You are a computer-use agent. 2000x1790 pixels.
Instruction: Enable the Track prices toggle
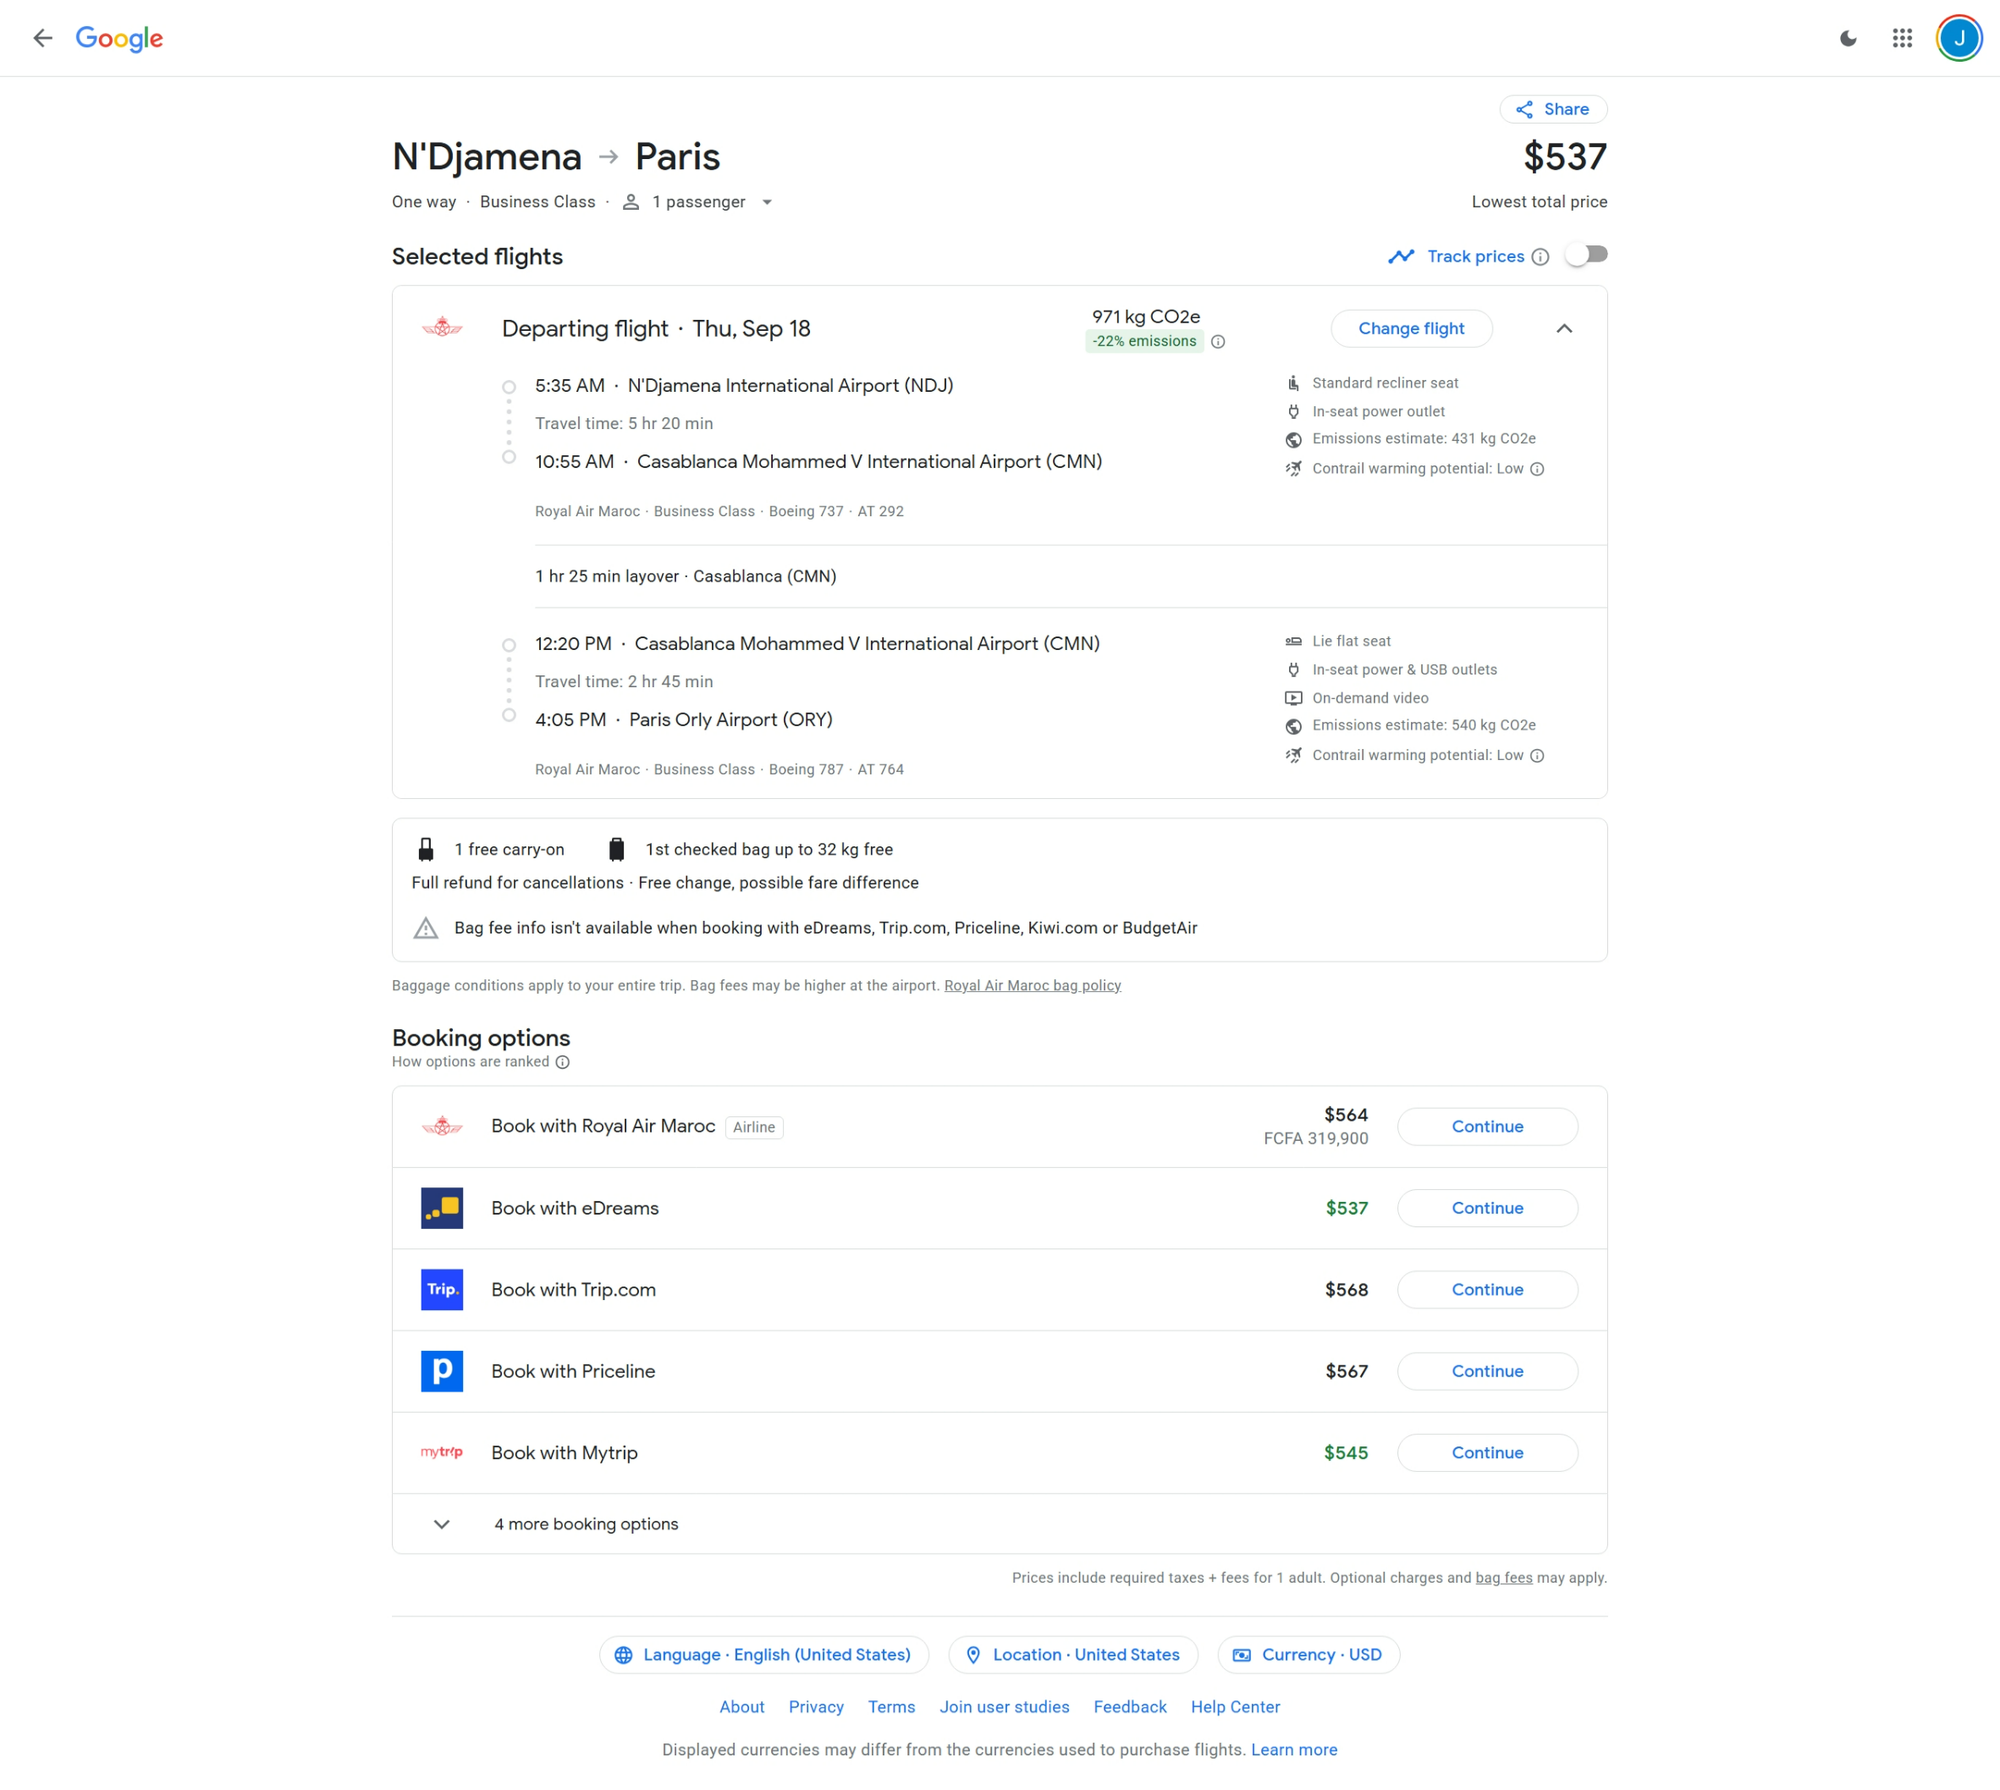tap(1586, 255)
